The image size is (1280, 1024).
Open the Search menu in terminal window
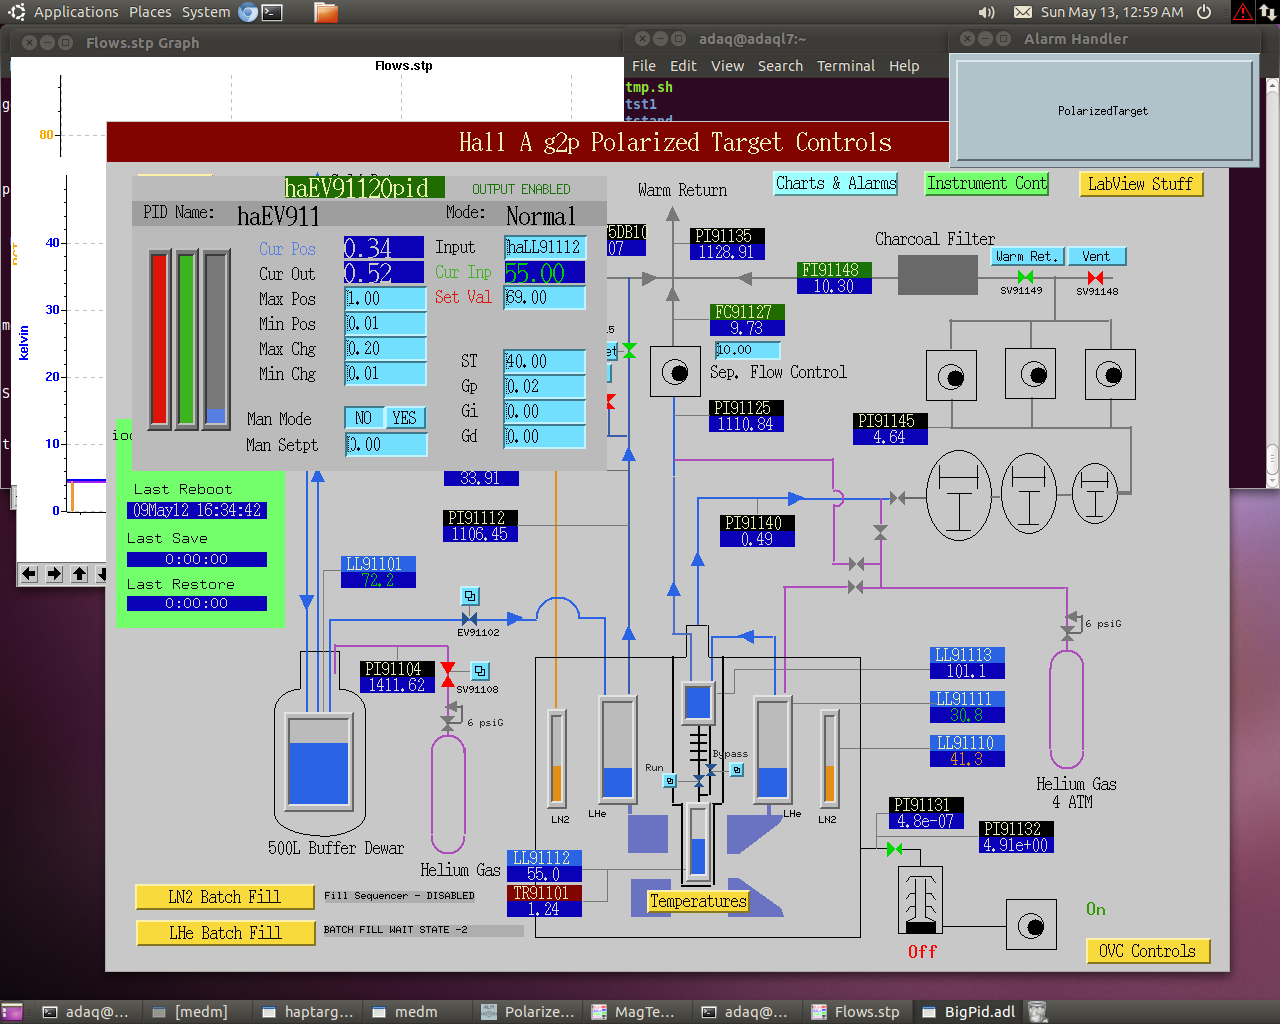780,66
